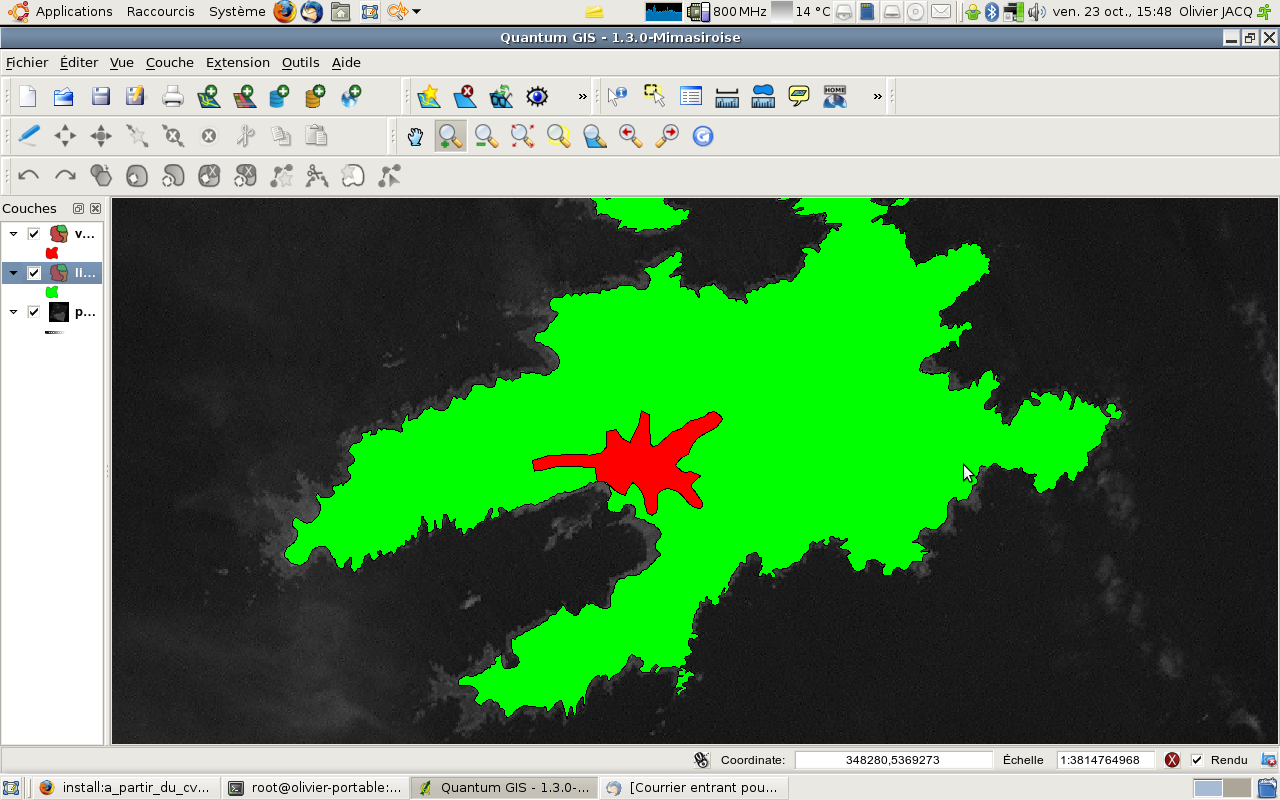Viewport: 1280px width, 800px height.
Task: Expand the file toolbar overflow chevron
Action: [582, 96]
